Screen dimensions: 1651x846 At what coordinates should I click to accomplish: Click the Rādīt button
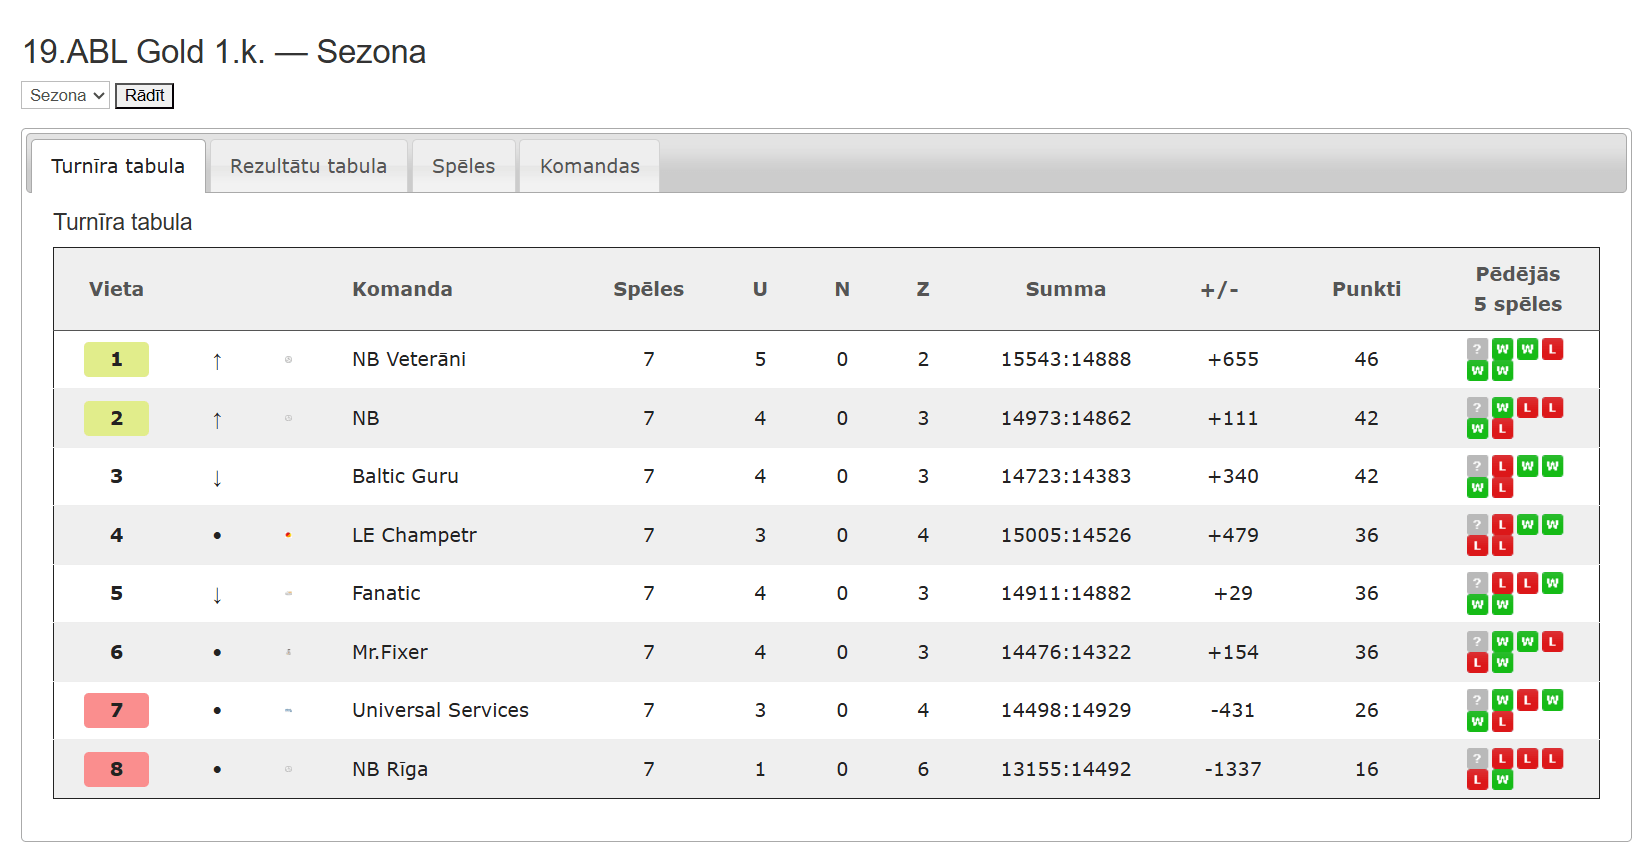click(x=144, y=95)
